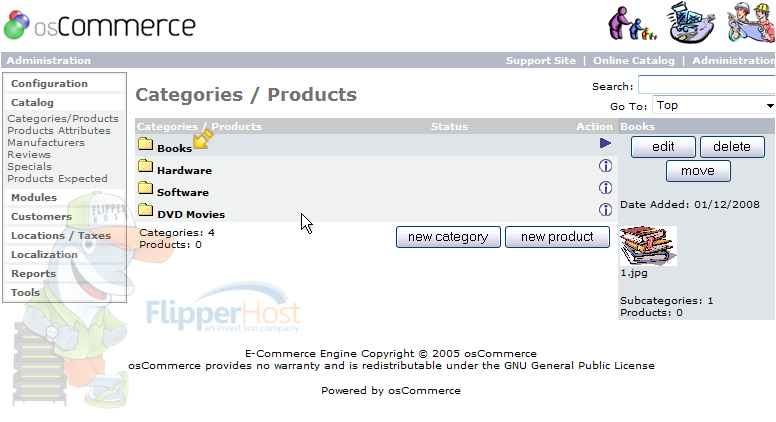Select the Books category name
This screenshot has height=422, width=776.
click(x=174, y=148)
